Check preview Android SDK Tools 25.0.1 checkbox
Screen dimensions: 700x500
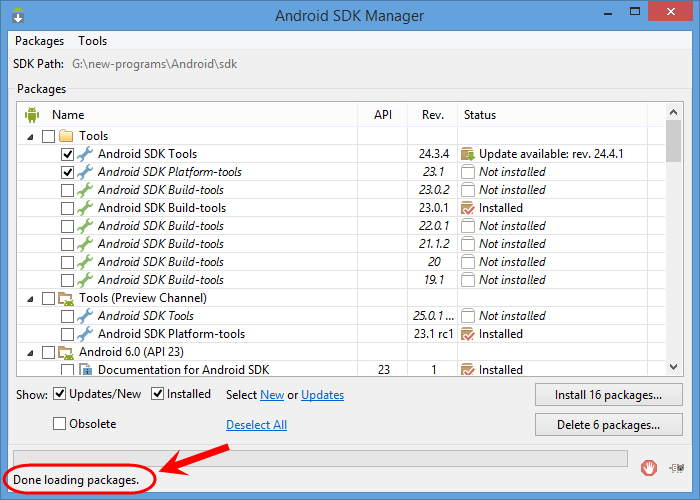coord(67,316)
